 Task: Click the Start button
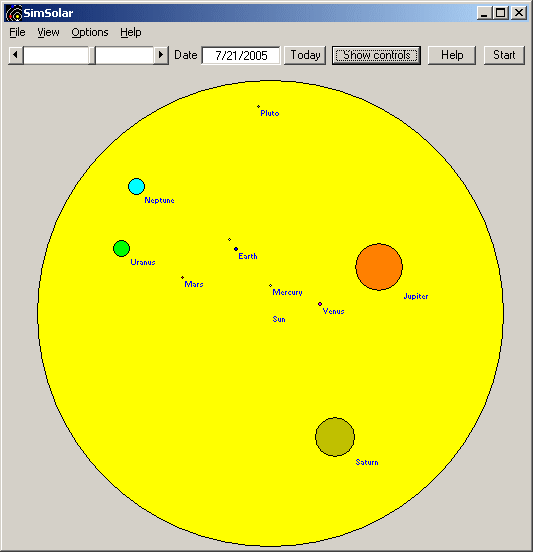pos(504,55)
